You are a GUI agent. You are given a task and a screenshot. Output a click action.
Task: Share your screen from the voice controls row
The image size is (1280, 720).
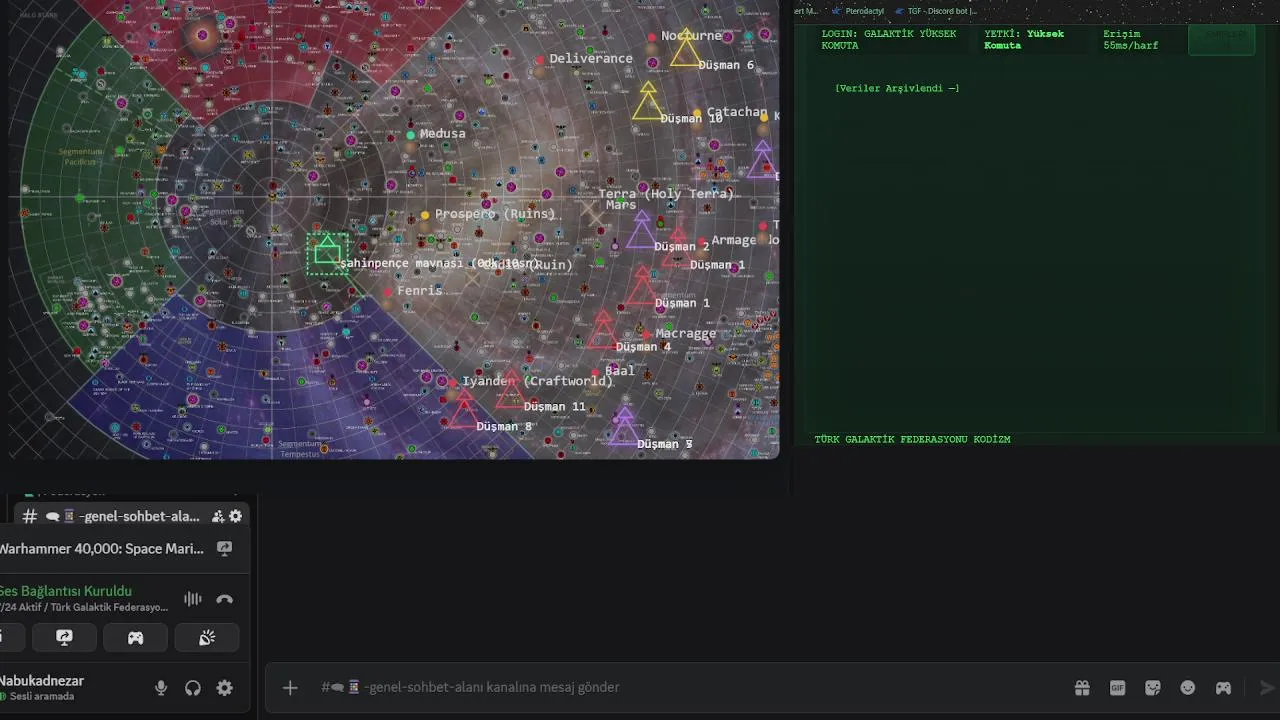pos(64,638)
